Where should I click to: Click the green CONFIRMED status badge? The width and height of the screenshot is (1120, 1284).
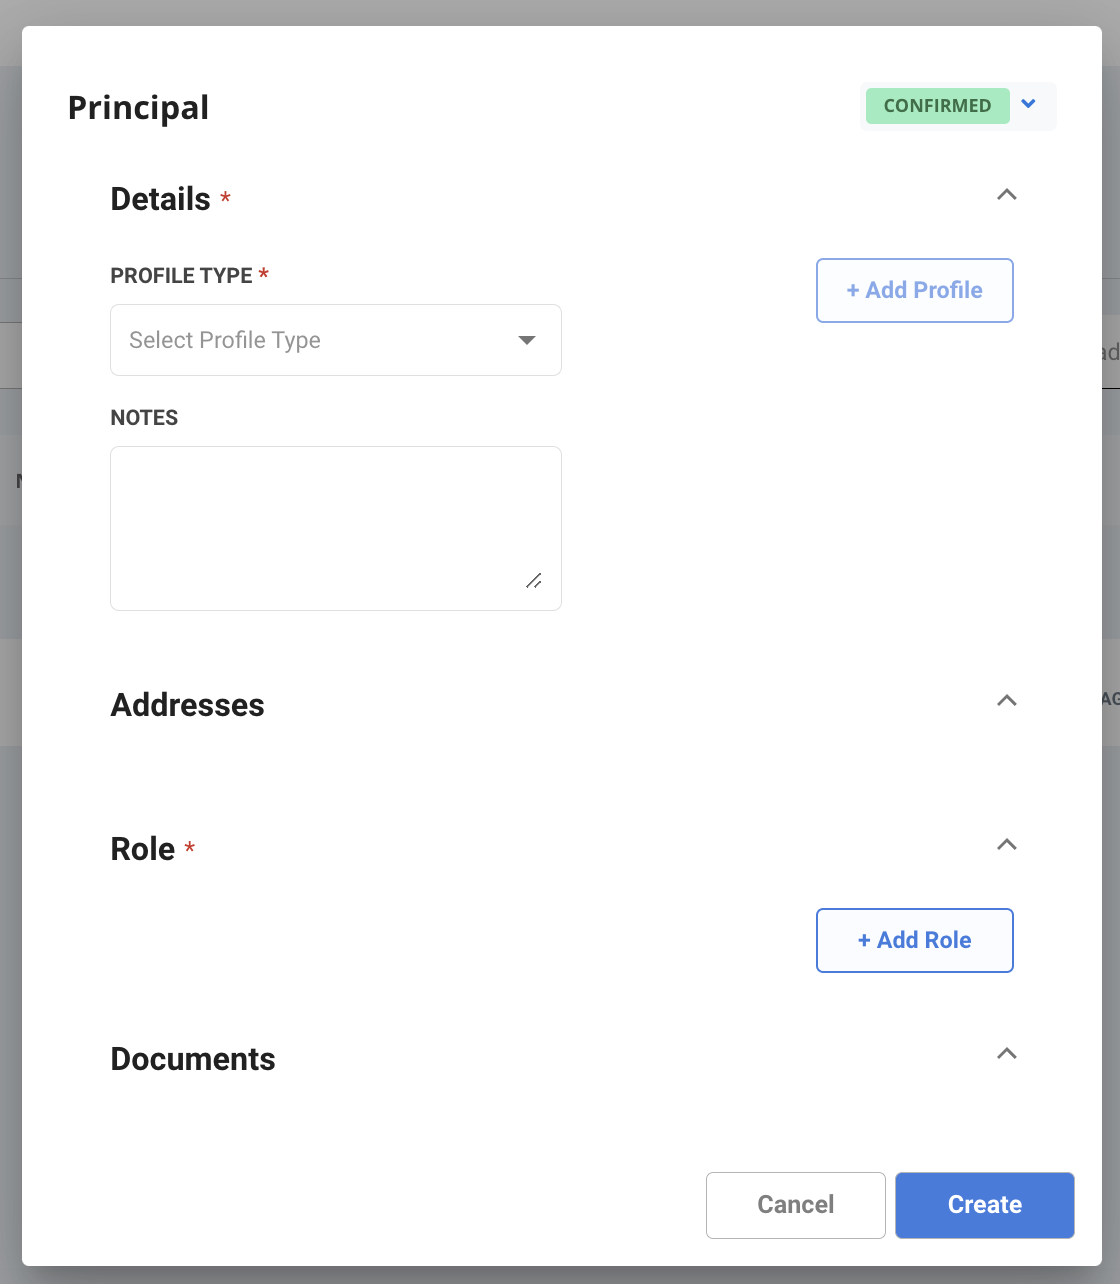937,106
